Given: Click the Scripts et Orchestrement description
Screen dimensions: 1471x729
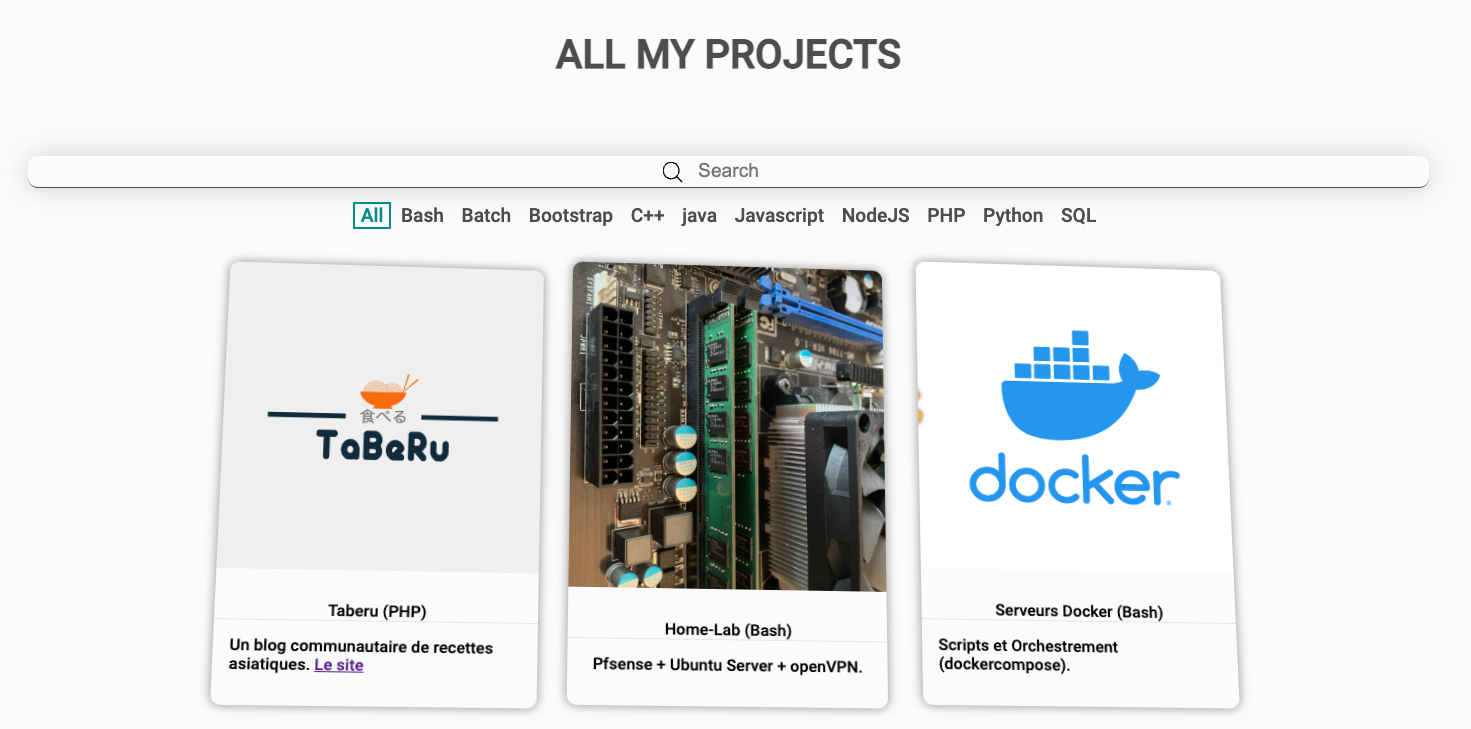Looking at the screenshot, I should 1028,655.
